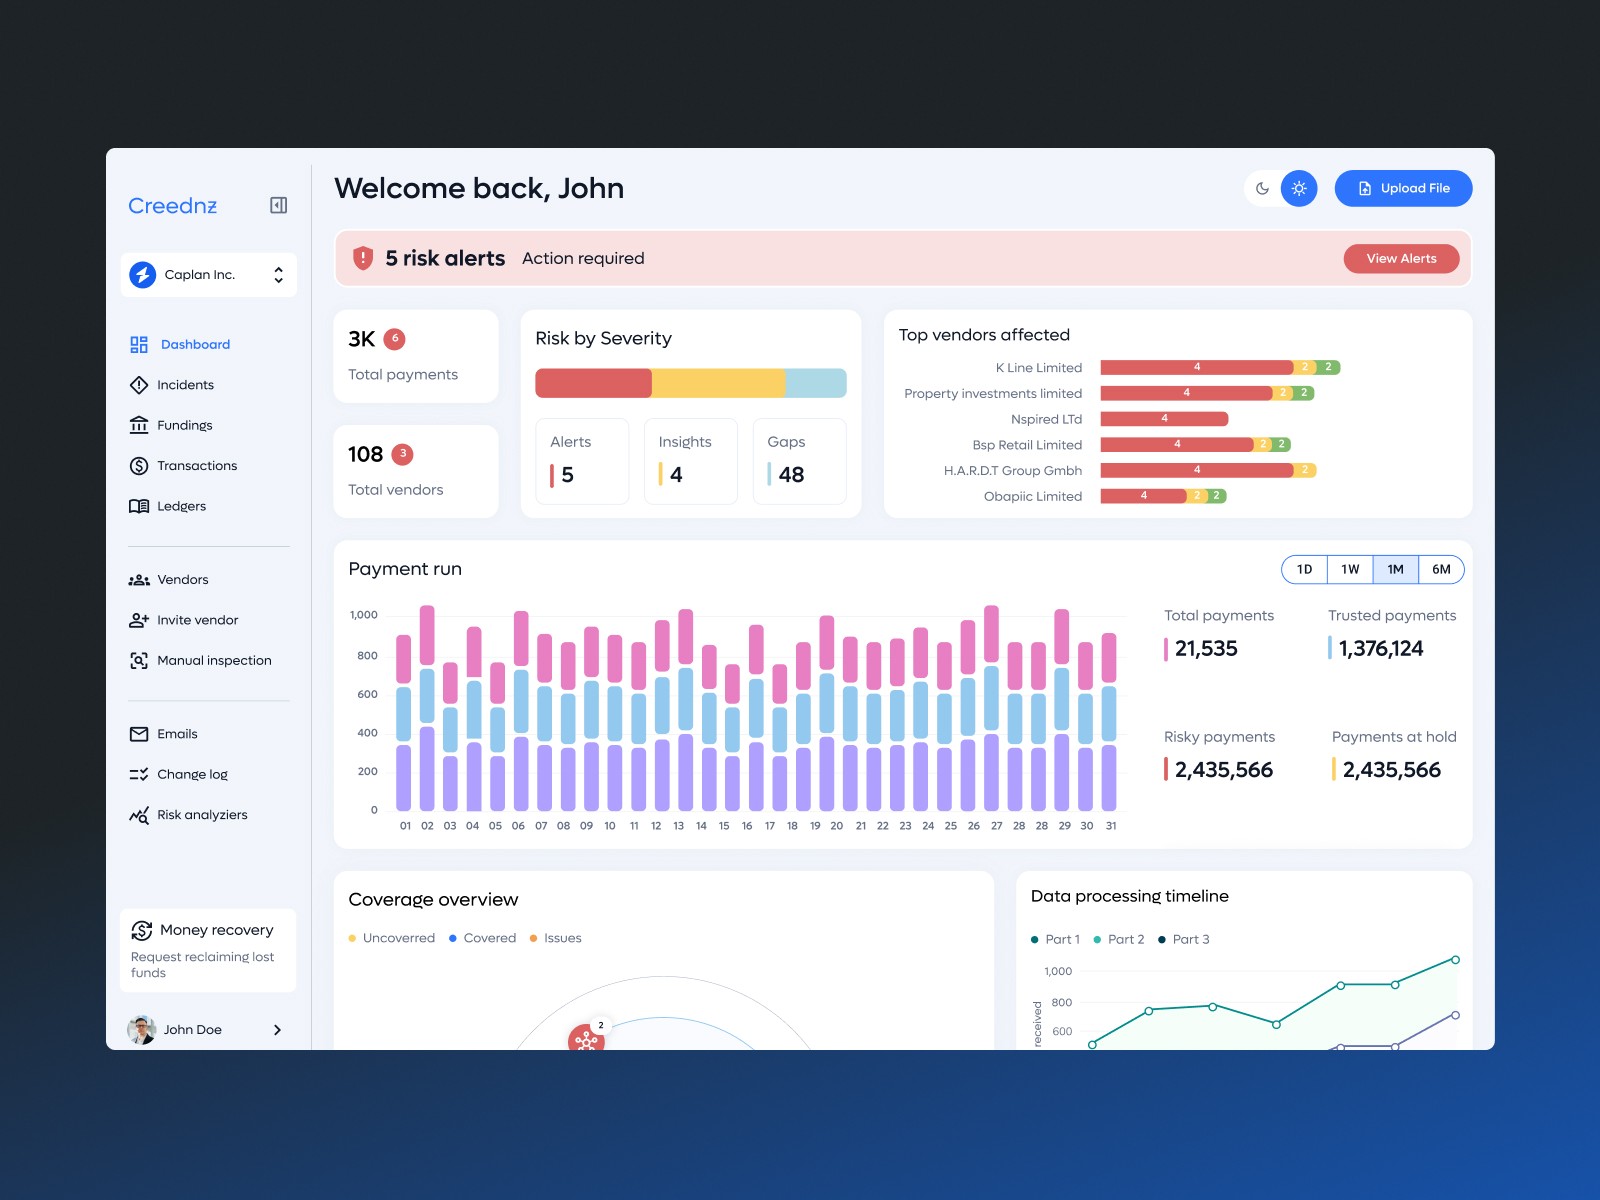
Task: Click the Money recovery refresh-dollar icon
Action: 142,930
